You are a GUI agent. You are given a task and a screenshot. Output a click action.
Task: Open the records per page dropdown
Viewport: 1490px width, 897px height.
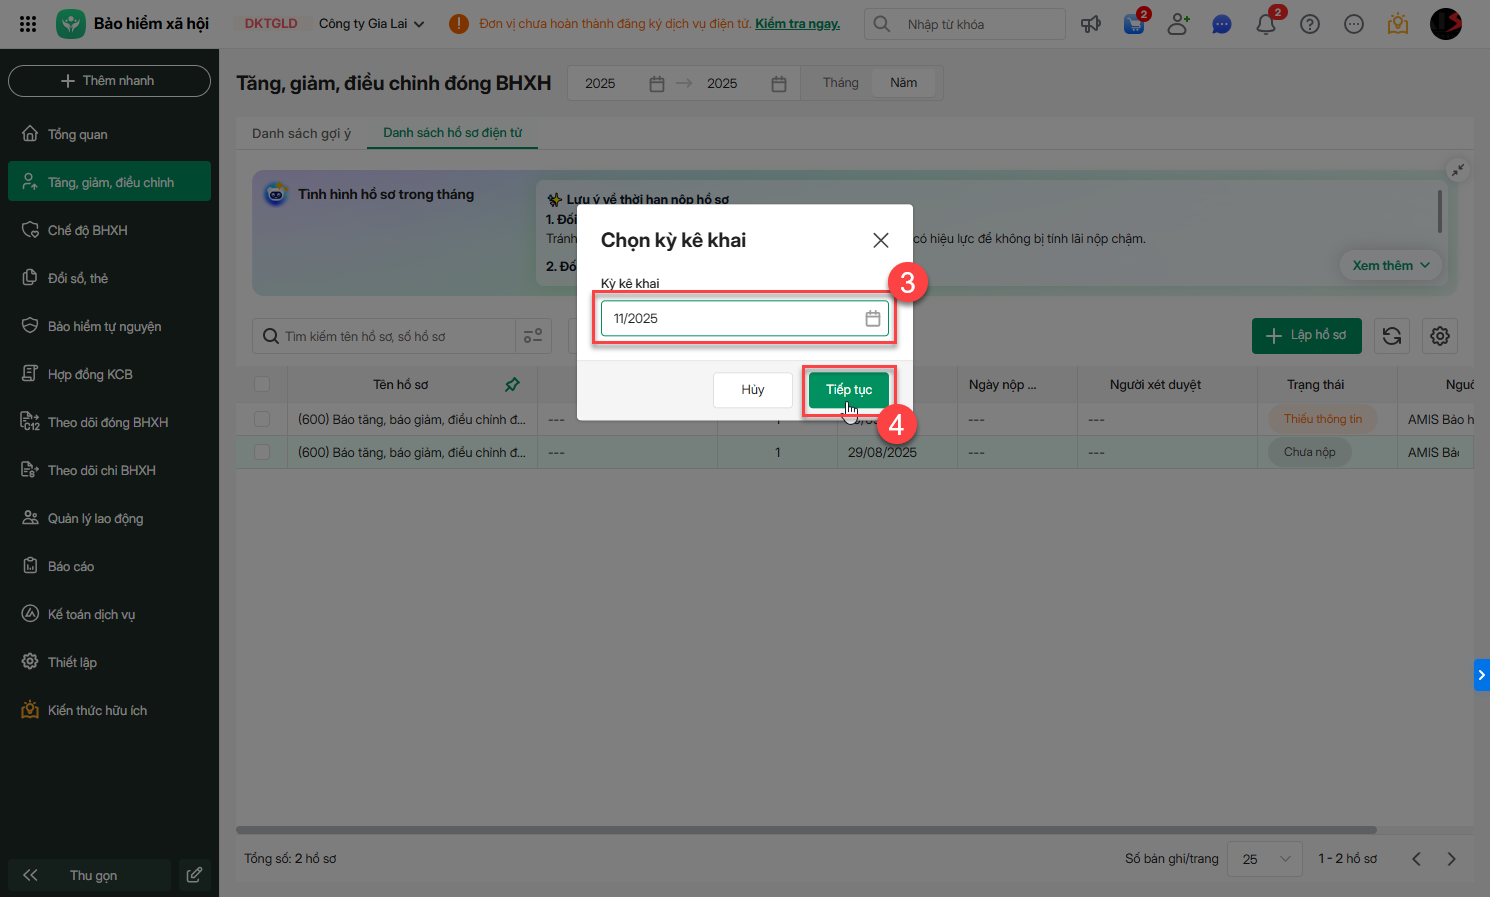pyautogui.click(x=1265, y=859)
